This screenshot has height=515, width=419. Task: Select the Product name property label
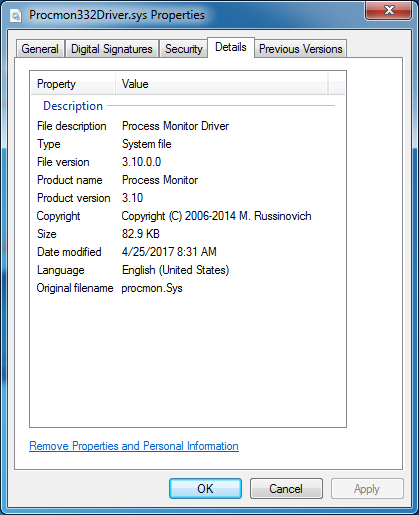coord(70,180)
